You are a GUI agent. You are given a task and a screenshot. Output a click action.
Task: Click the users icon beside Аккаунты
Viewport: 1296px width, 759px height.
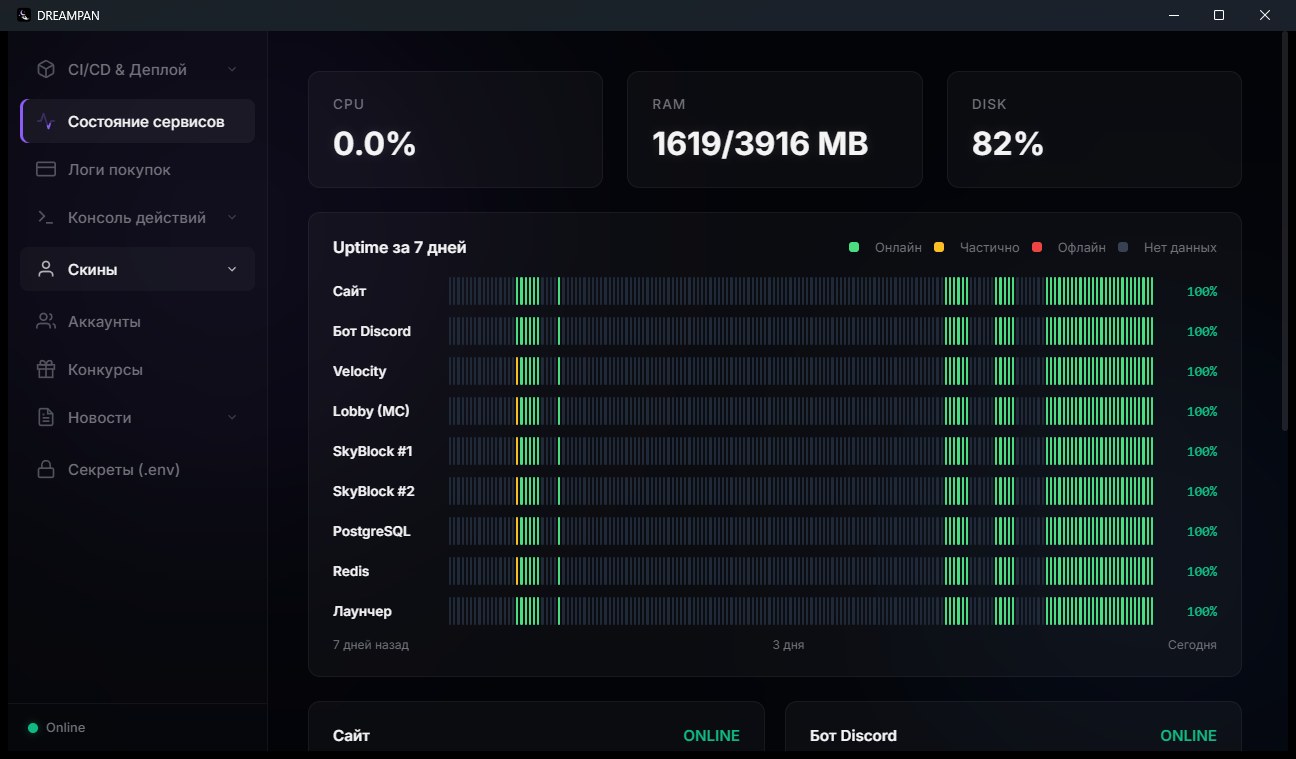tap(45, 321)
